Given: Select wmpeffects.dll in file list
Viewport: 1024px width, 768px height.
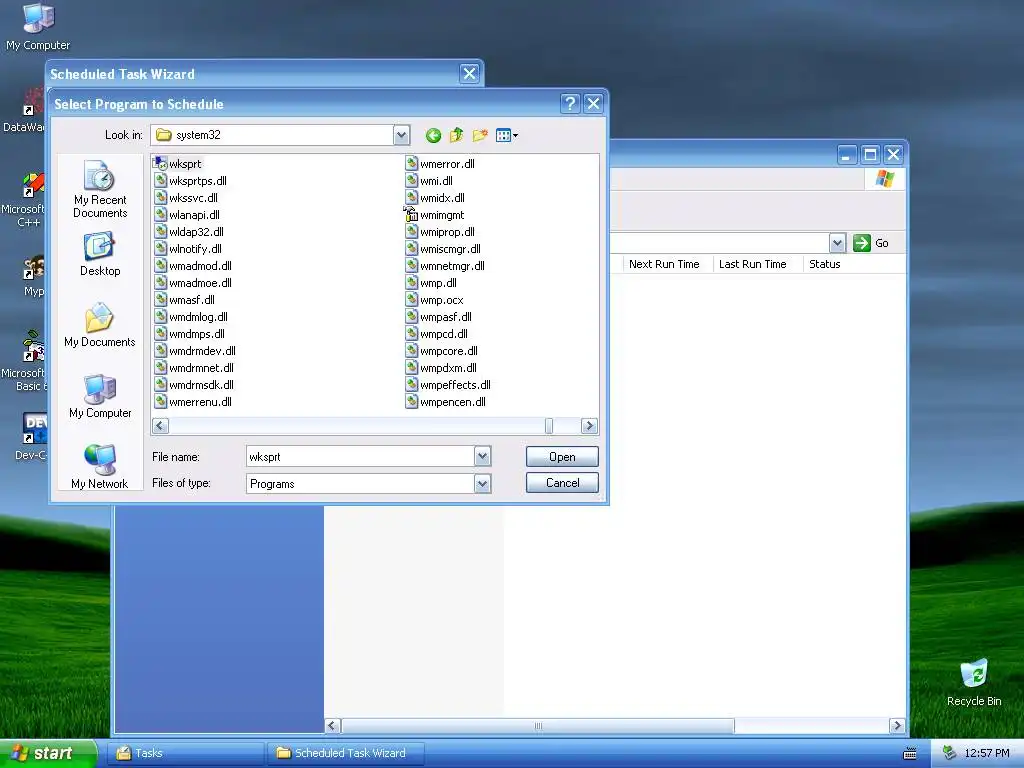Looking at the screenshot, I should point(448,385).
